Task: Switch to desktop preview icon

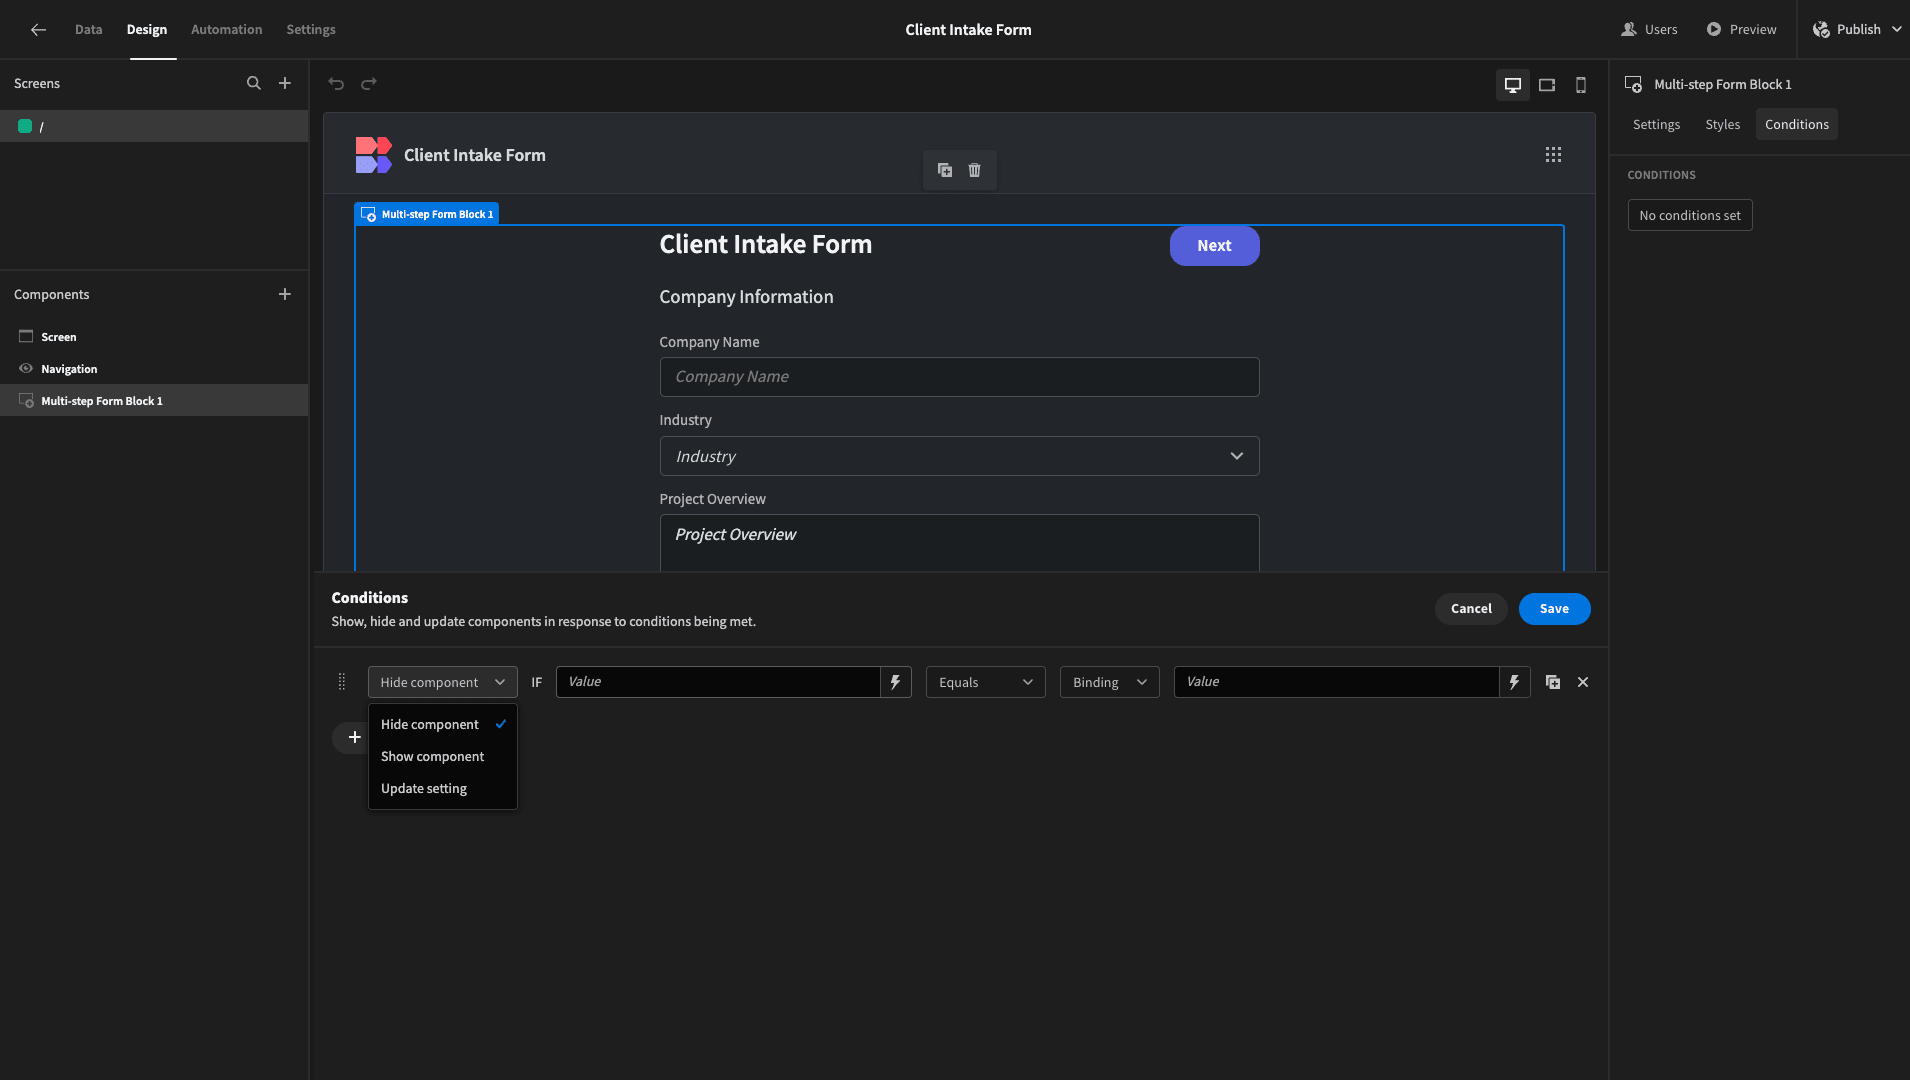Action: (1513, 85)
